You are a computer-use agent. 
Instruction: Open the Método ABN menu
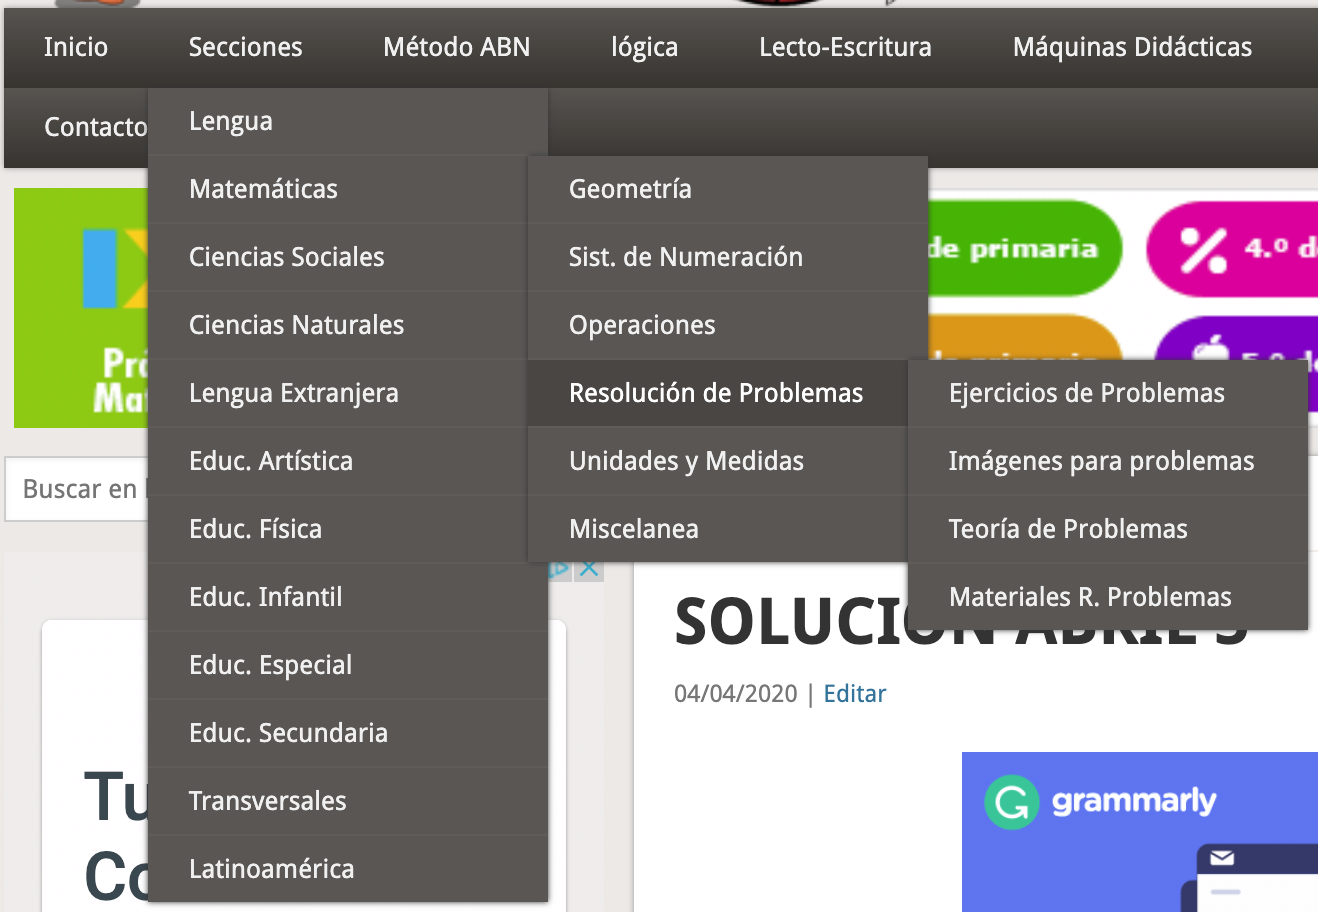click(456, 47)
